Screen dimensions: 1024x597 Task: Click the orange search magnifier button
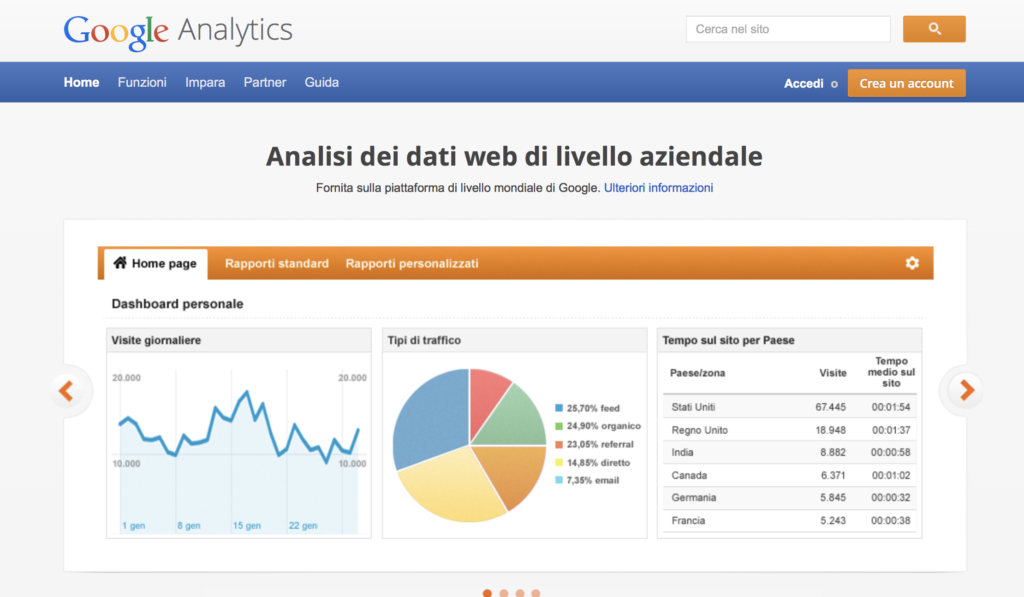[x=934, y=29]
